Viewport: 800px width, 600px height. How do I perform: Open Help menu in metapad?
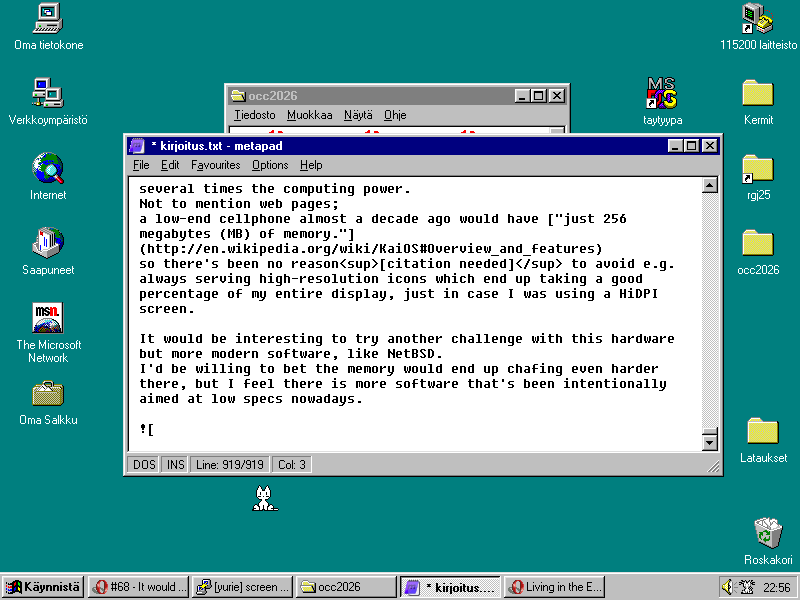[x=311, y=165]
